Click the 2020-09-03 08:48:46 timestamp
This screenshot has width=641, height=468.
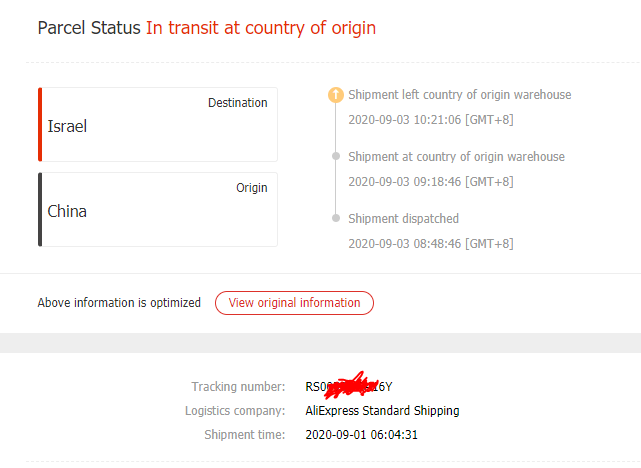point(431,244)
